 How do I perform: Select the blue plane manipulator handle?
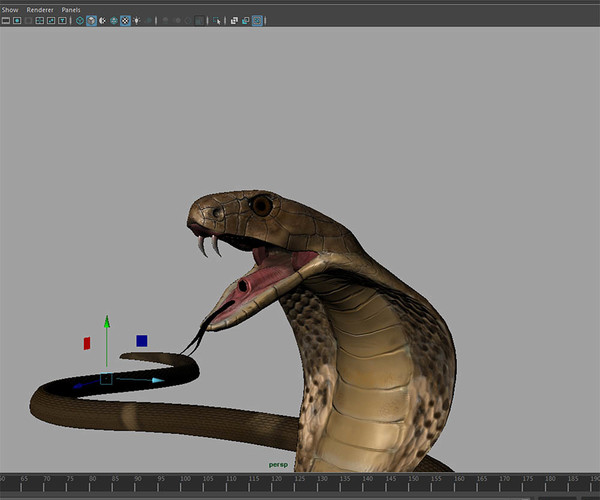(x=142, y=341)
